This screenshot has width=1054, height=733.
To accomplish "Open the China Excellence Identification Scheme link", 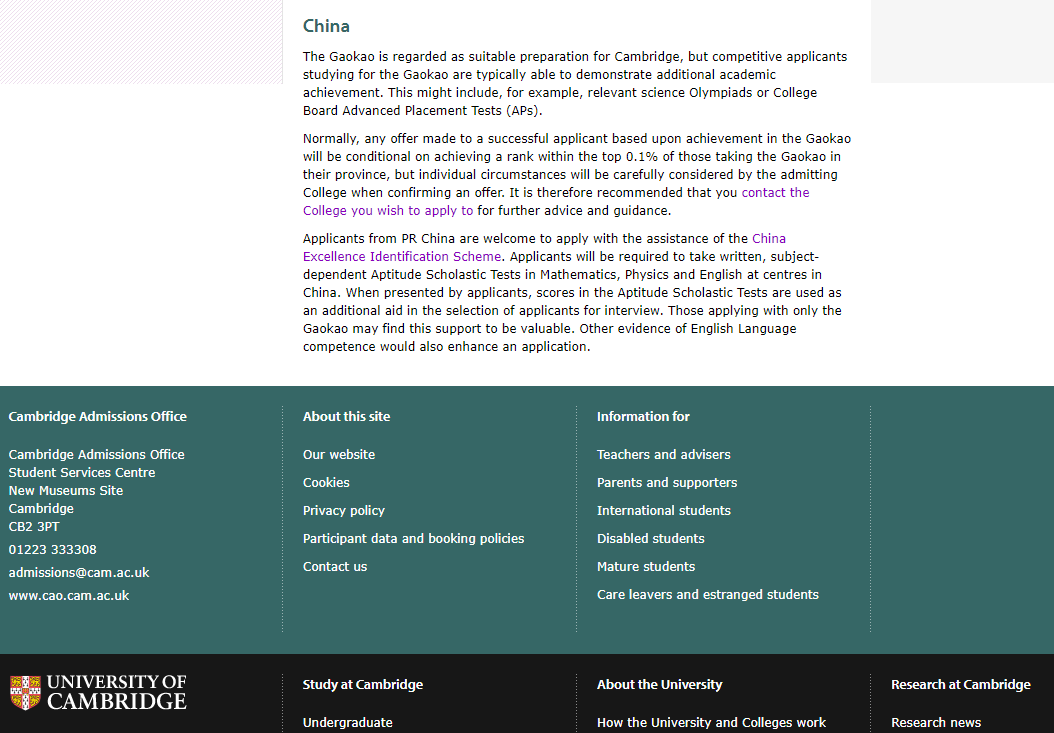I will pos(402,256).
